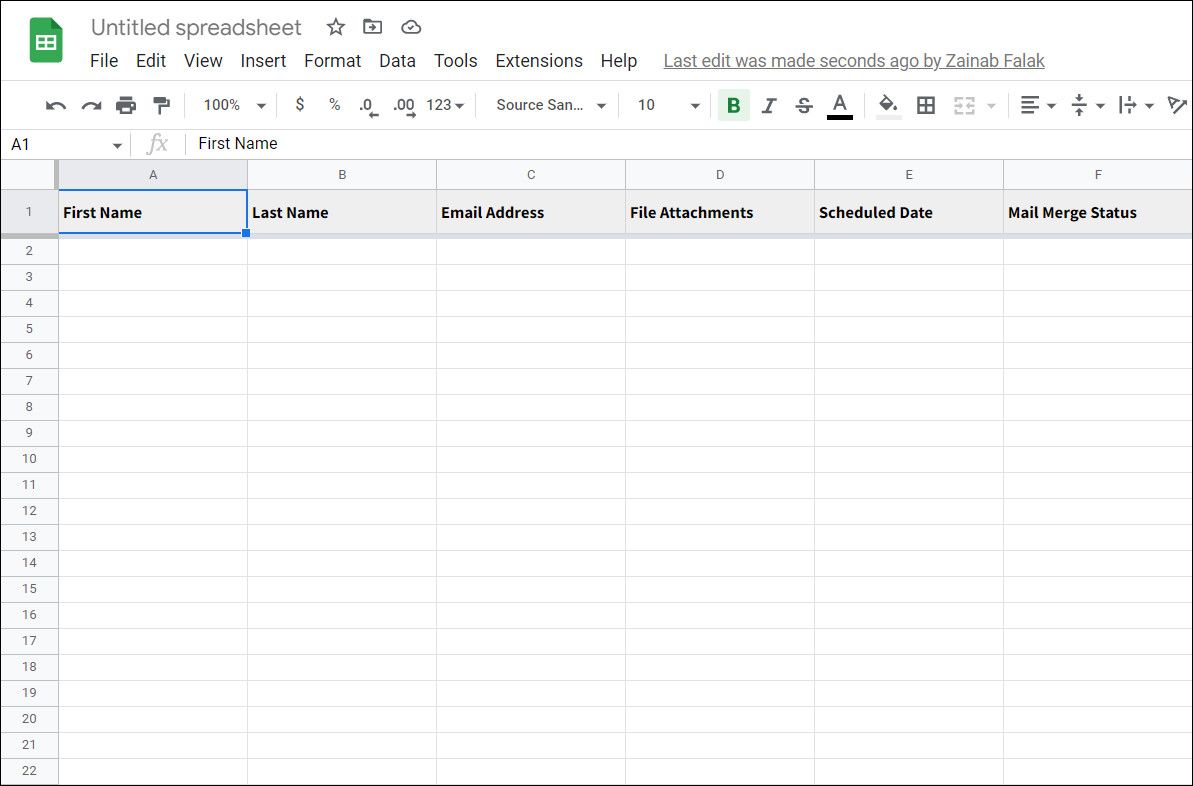Activate the paint format tool
This screenshot has width=1193, height=786.
coord(161,105)
